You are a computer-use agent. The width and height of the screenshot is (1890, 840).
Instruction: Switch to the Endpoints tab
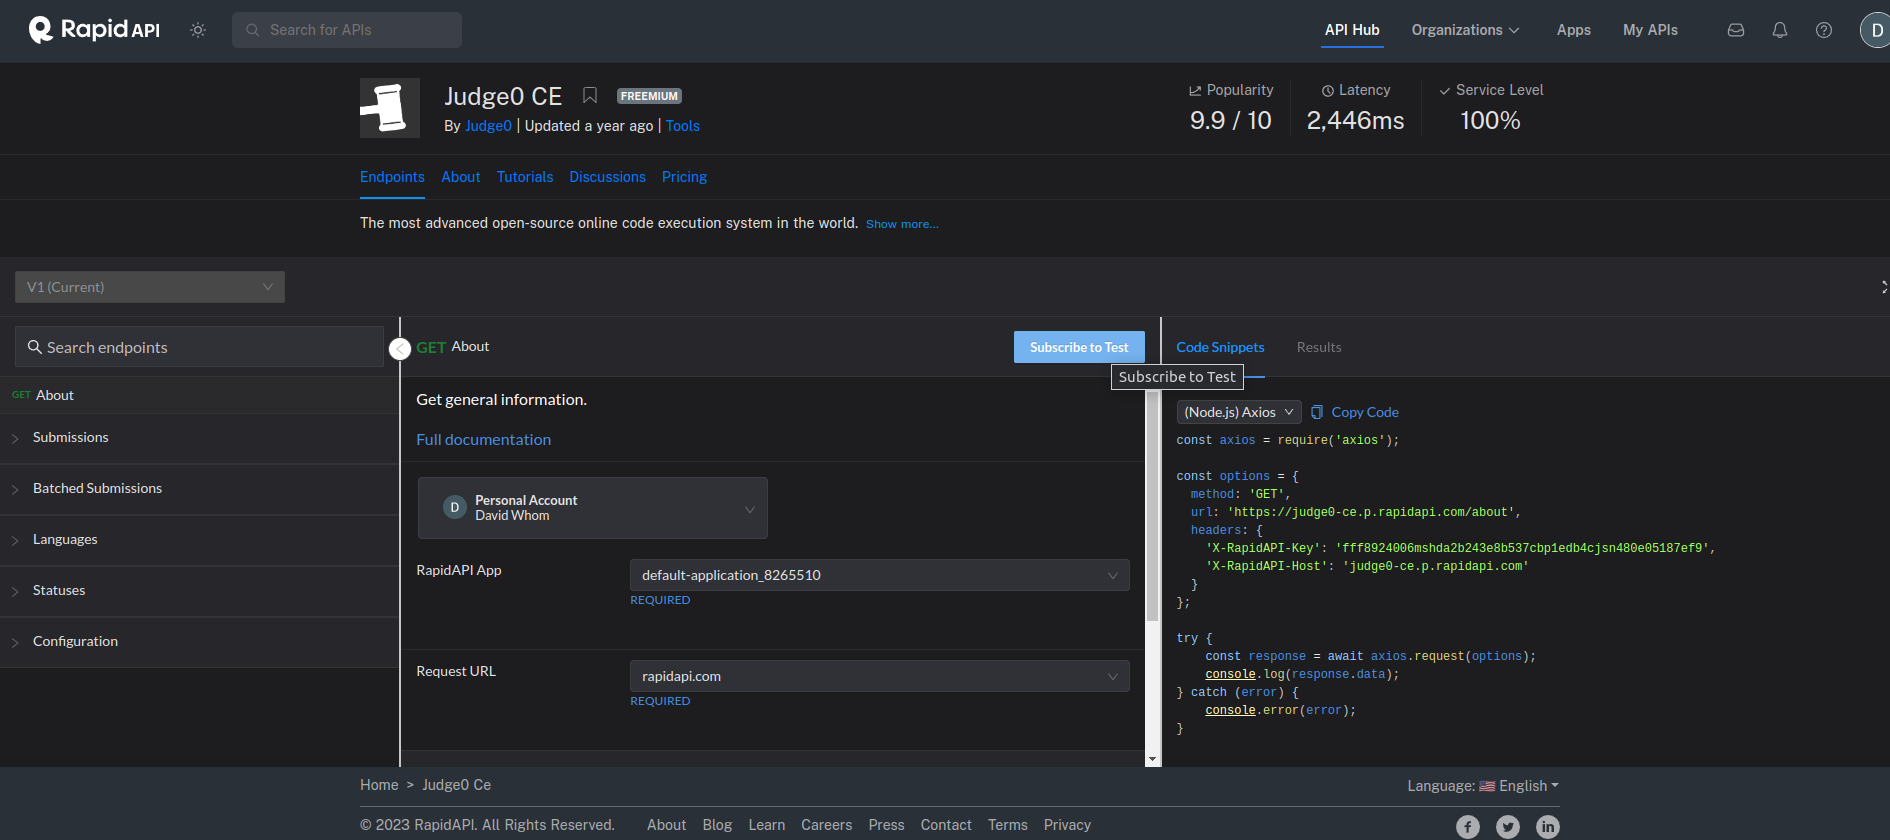(392, 177)
